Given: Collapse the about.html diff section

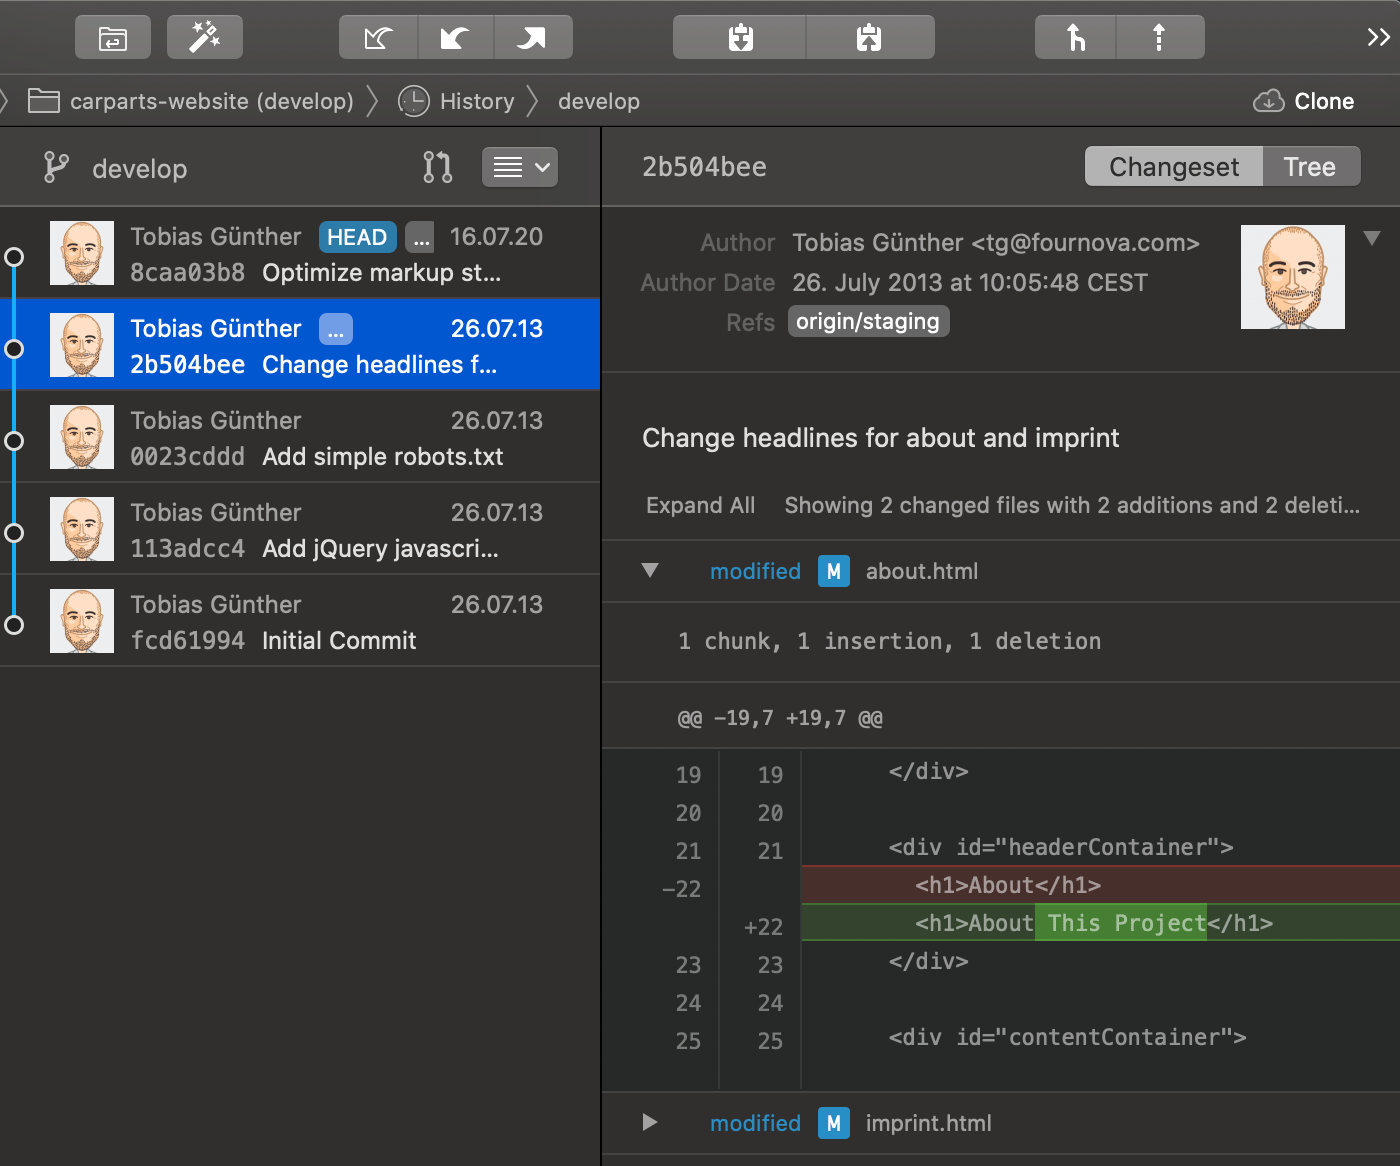Looking at the screenshot, I should pos(650,571).
